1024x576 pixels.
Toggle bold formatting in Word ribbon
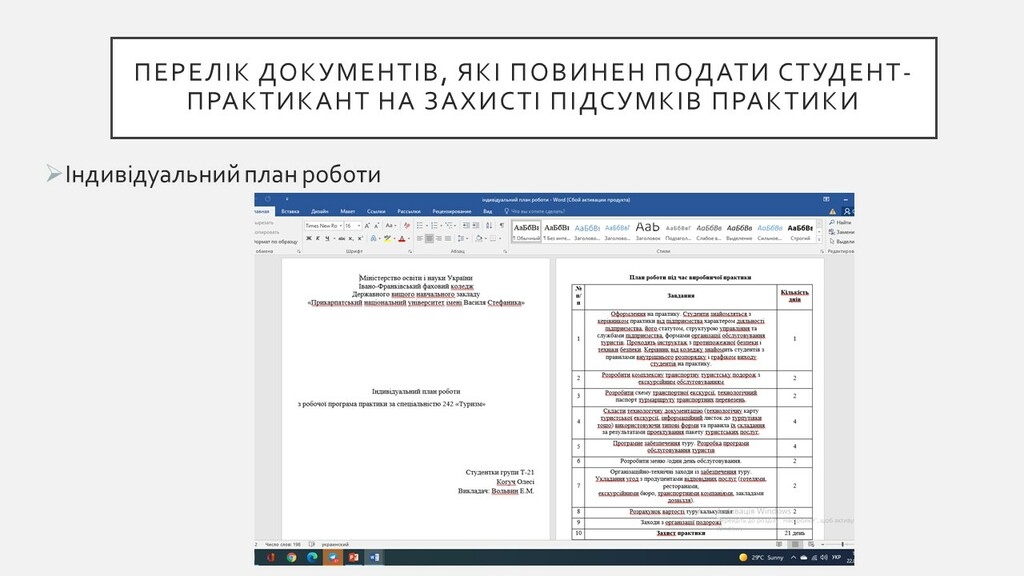click(309, 239)
